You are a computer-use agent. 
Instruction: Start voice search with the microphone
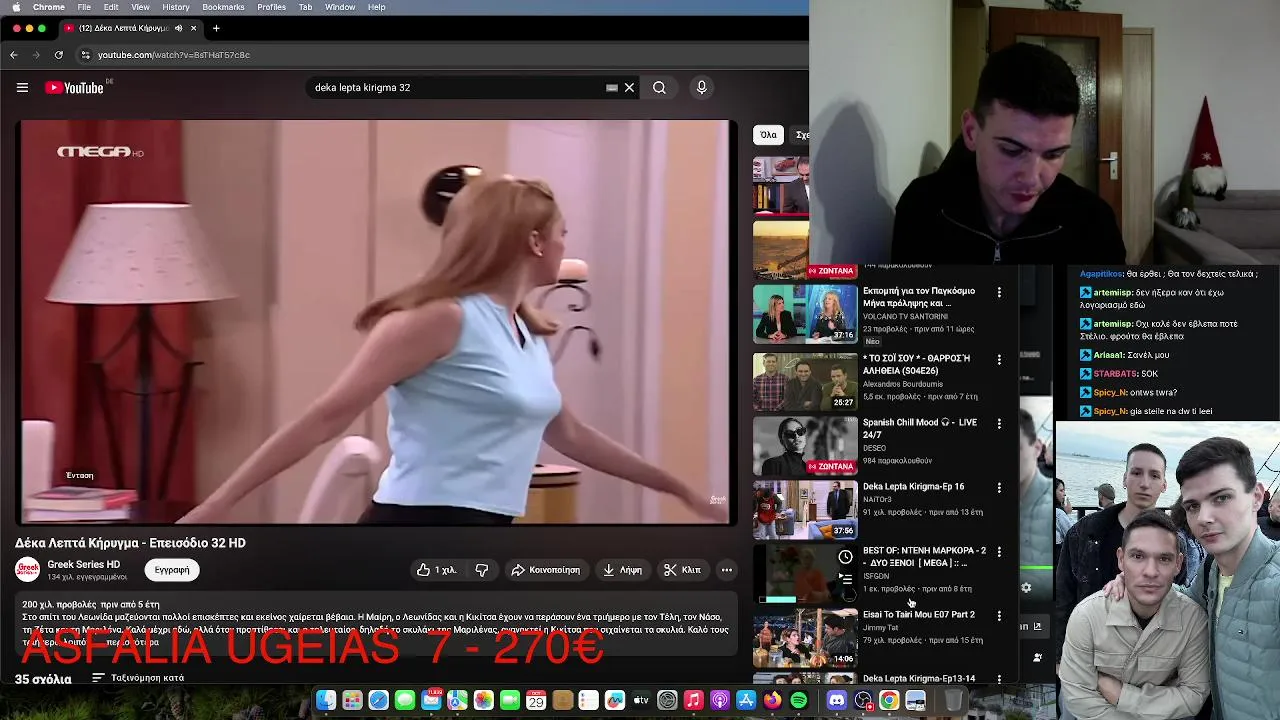701,87
